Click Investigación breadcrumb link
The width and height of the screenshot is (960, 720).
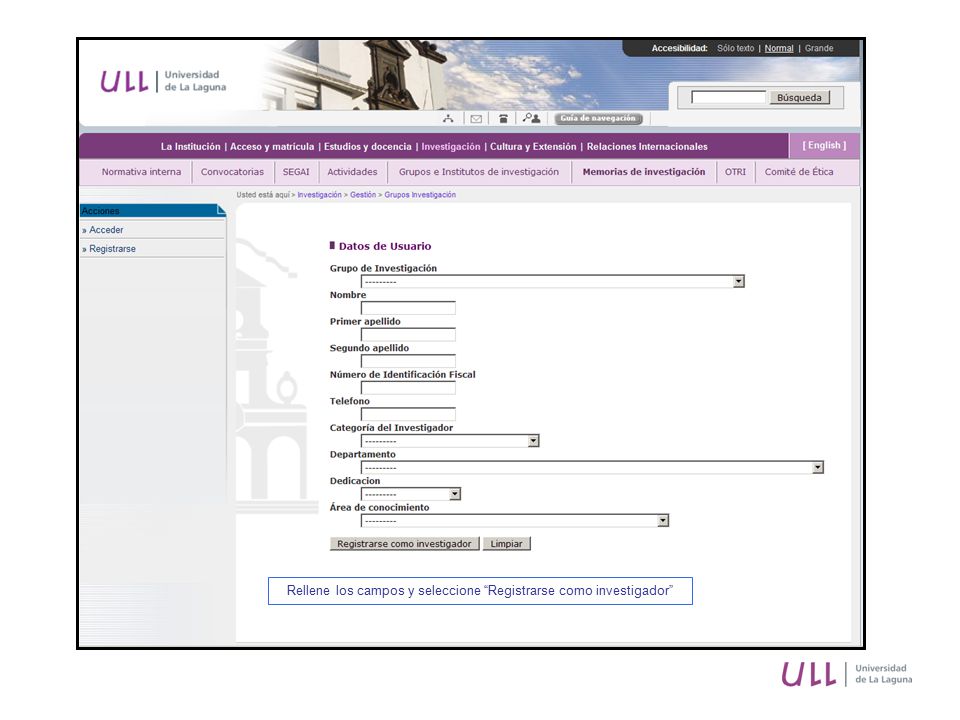pyautogui.click(x=320, y=195)
